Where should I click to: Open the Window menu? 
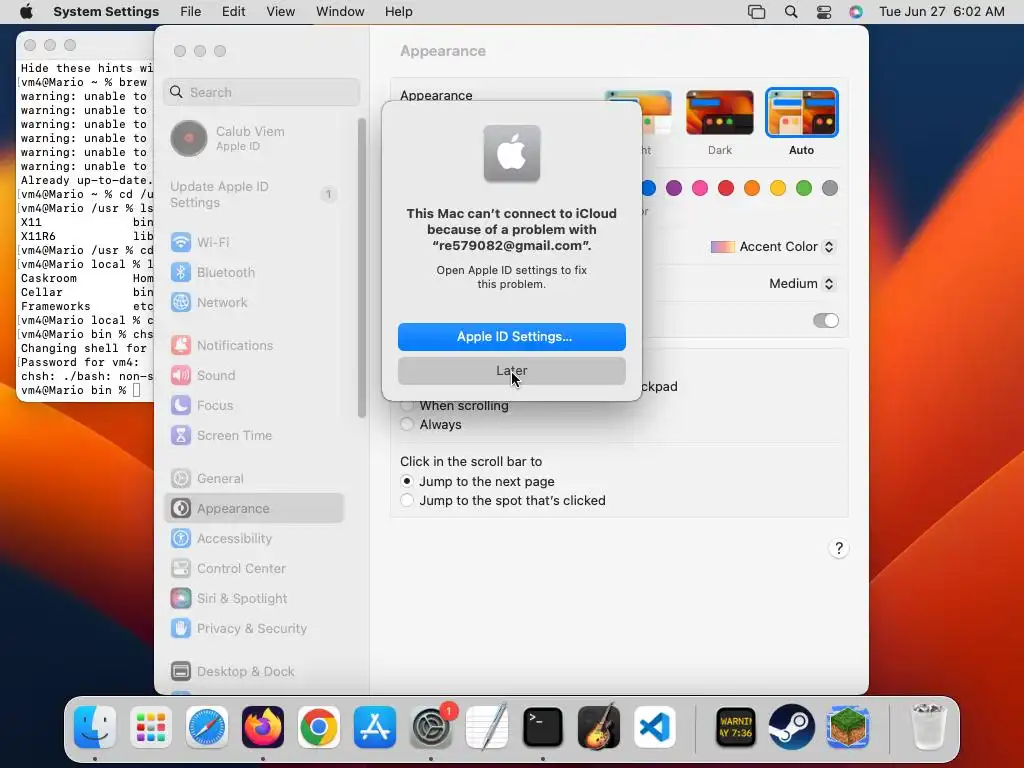tap(340, 12)
